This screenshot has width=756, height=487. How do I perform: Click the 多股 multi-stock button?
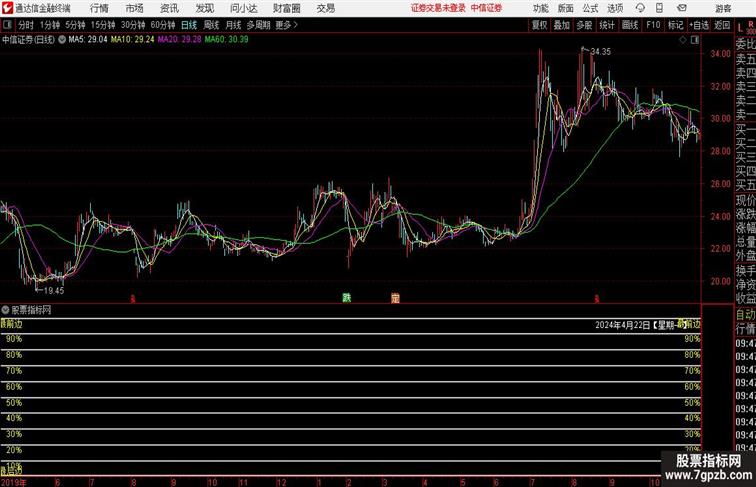coord(584,25)
